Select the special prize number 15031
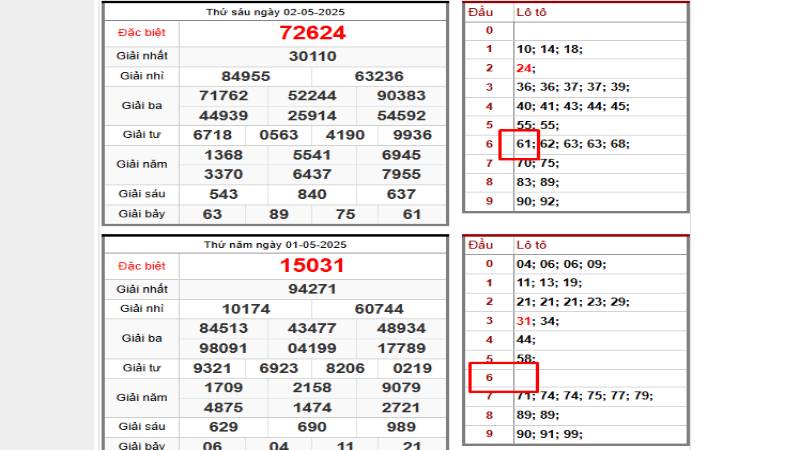800x450 pixels. tap(312, 266)
